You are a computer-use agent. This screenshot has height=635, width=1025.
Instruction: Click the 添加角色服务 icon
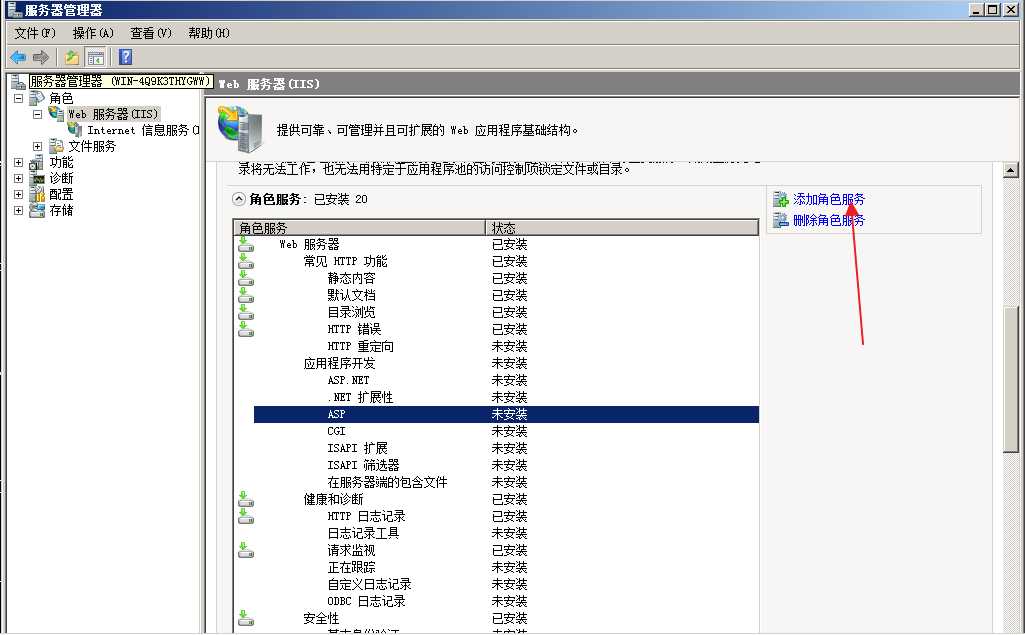pyautogui.click(x=781, y=199)
